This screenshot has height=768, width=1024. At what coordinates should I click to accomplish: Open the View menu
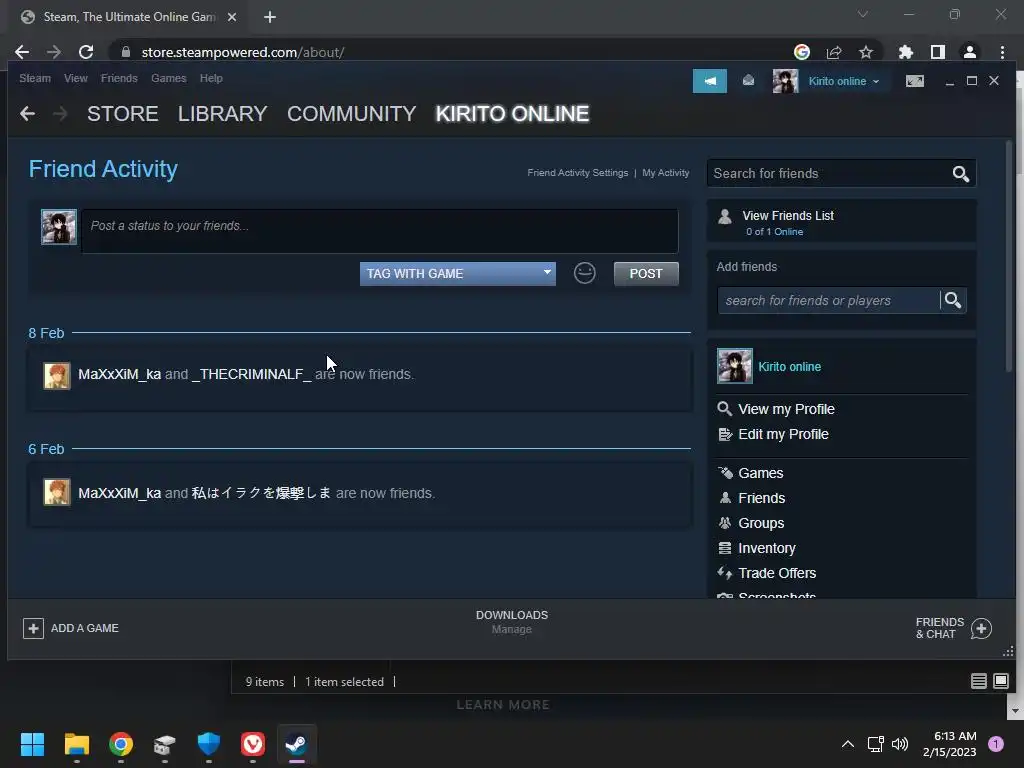[76, 78]
